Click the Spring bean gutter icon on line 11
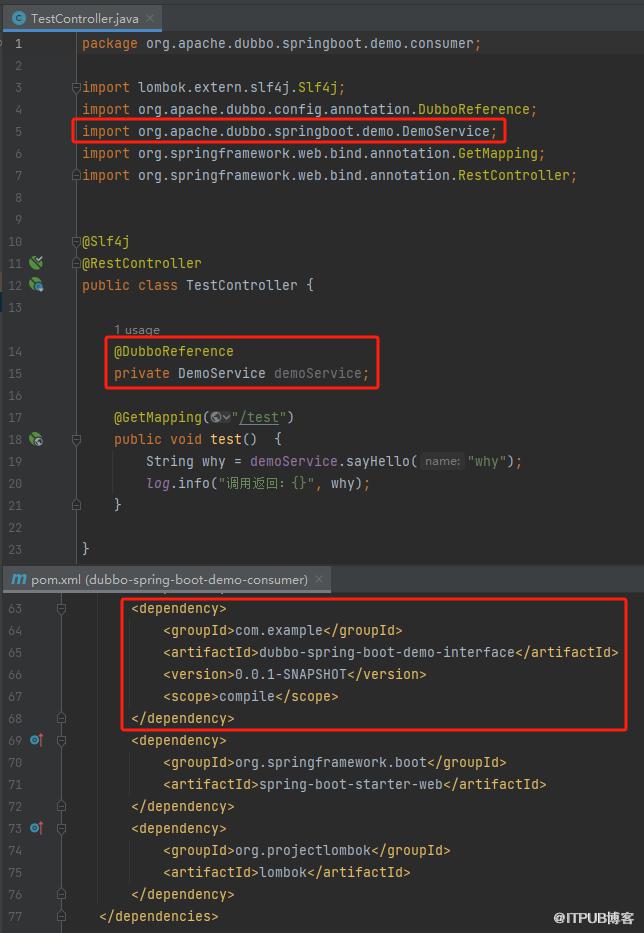This screenshot has height=933, width=644. tap(36, 262)
